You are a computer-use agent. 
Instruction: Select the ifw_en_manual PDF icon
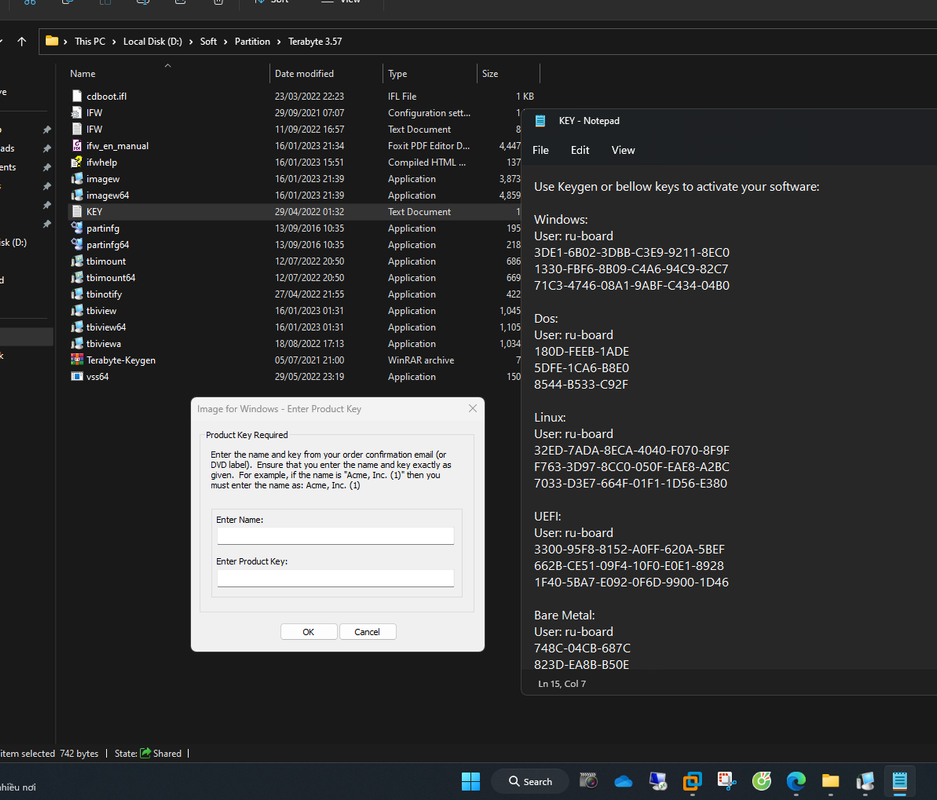(76, 146)
